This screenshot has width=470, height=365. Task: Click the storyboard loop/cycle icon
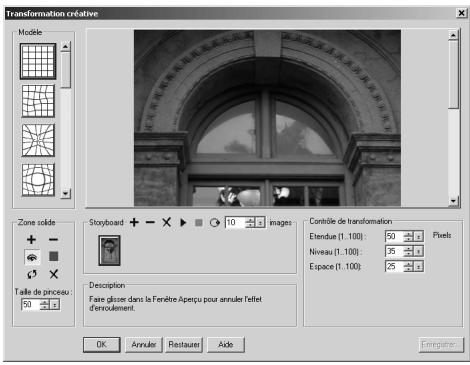215,223
